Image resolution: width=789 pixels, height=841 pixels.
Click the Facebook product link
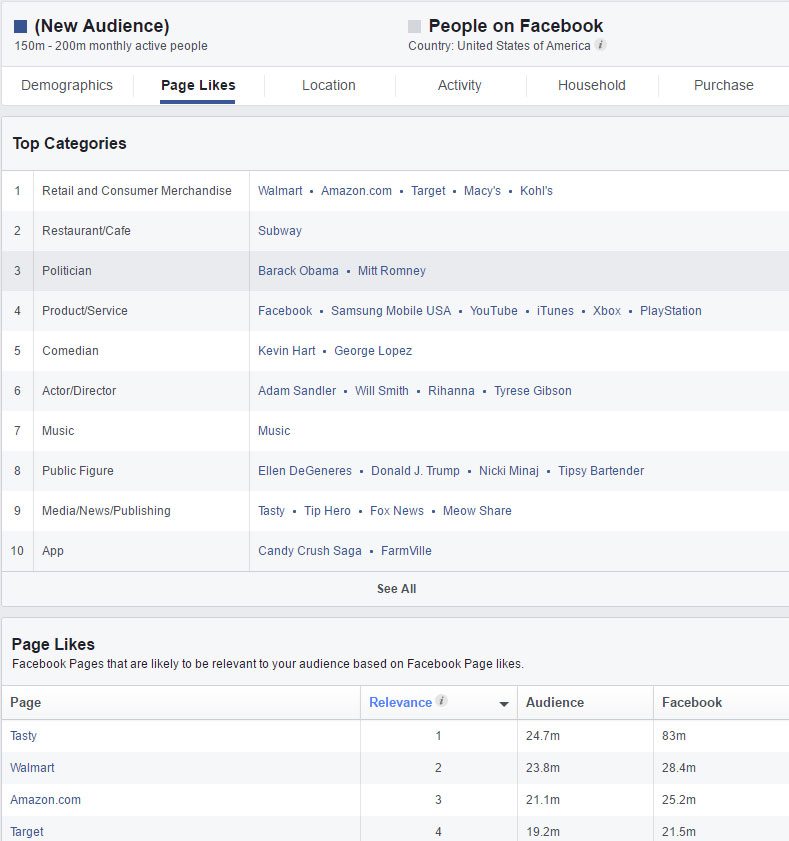point(285,311)
